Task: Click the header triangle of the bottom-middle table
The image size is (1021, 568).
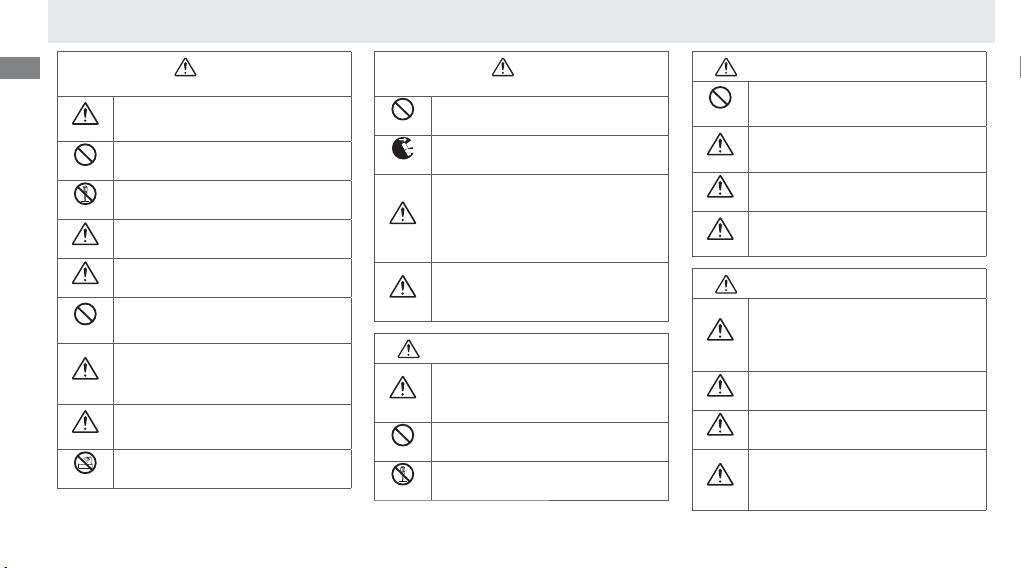Action: [x=408, y=348]
